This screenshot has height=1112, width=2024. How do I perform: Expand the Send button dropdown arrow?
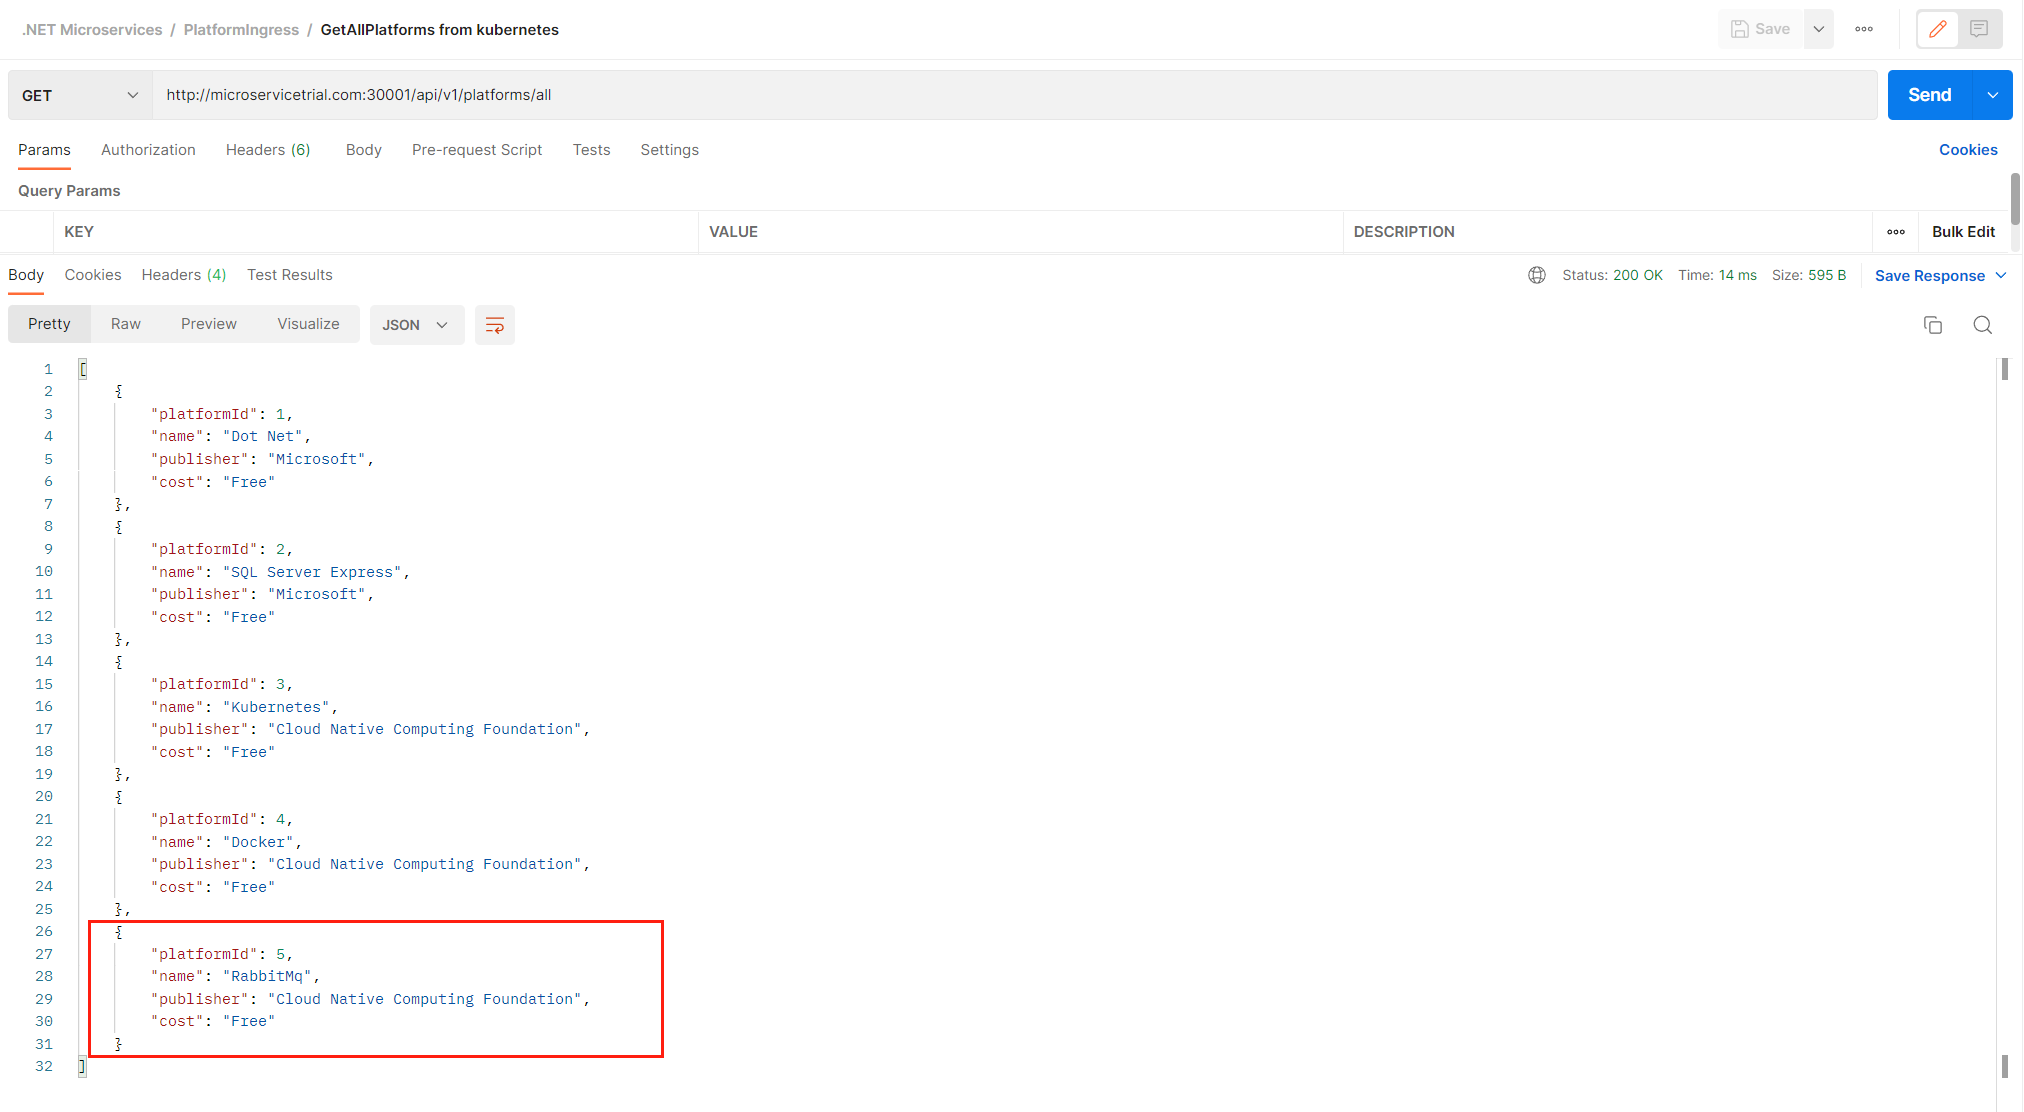click(x=1992, y=95)
